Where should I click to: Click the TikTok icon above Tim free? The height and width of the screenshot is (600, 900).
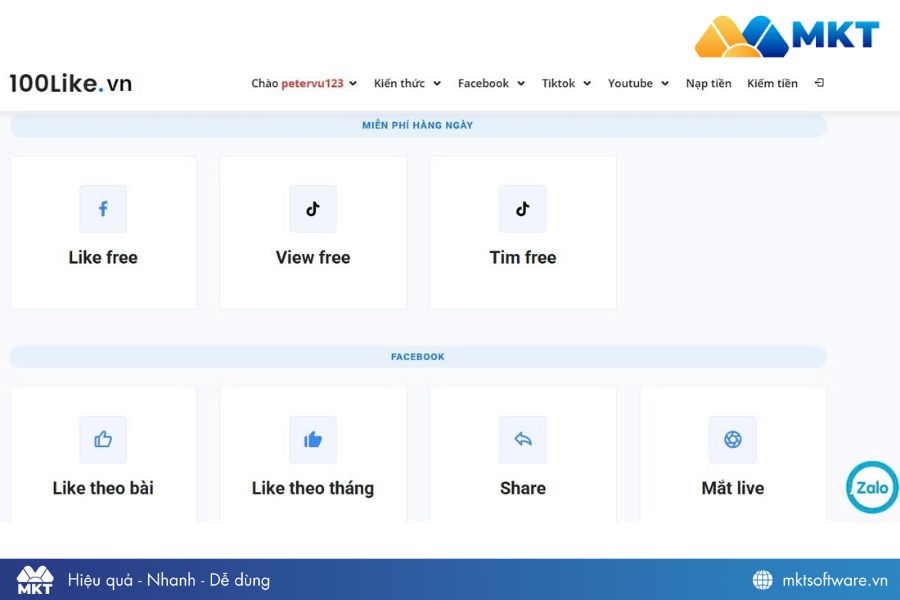click(x=522, y=209)
